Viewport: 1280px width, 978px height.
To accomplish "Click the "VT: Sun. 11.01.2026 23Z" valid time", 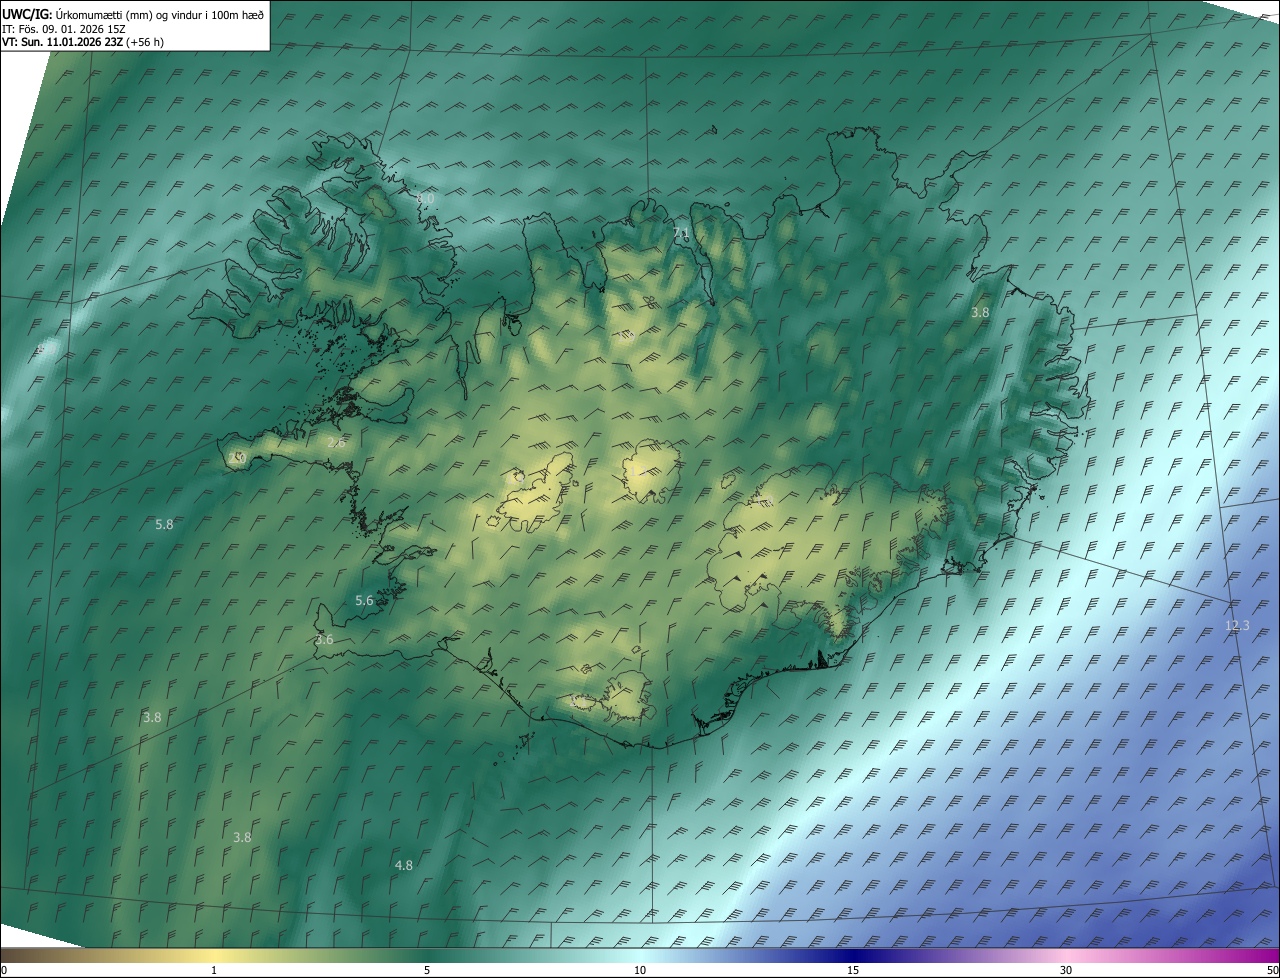I will pos(63,43).
